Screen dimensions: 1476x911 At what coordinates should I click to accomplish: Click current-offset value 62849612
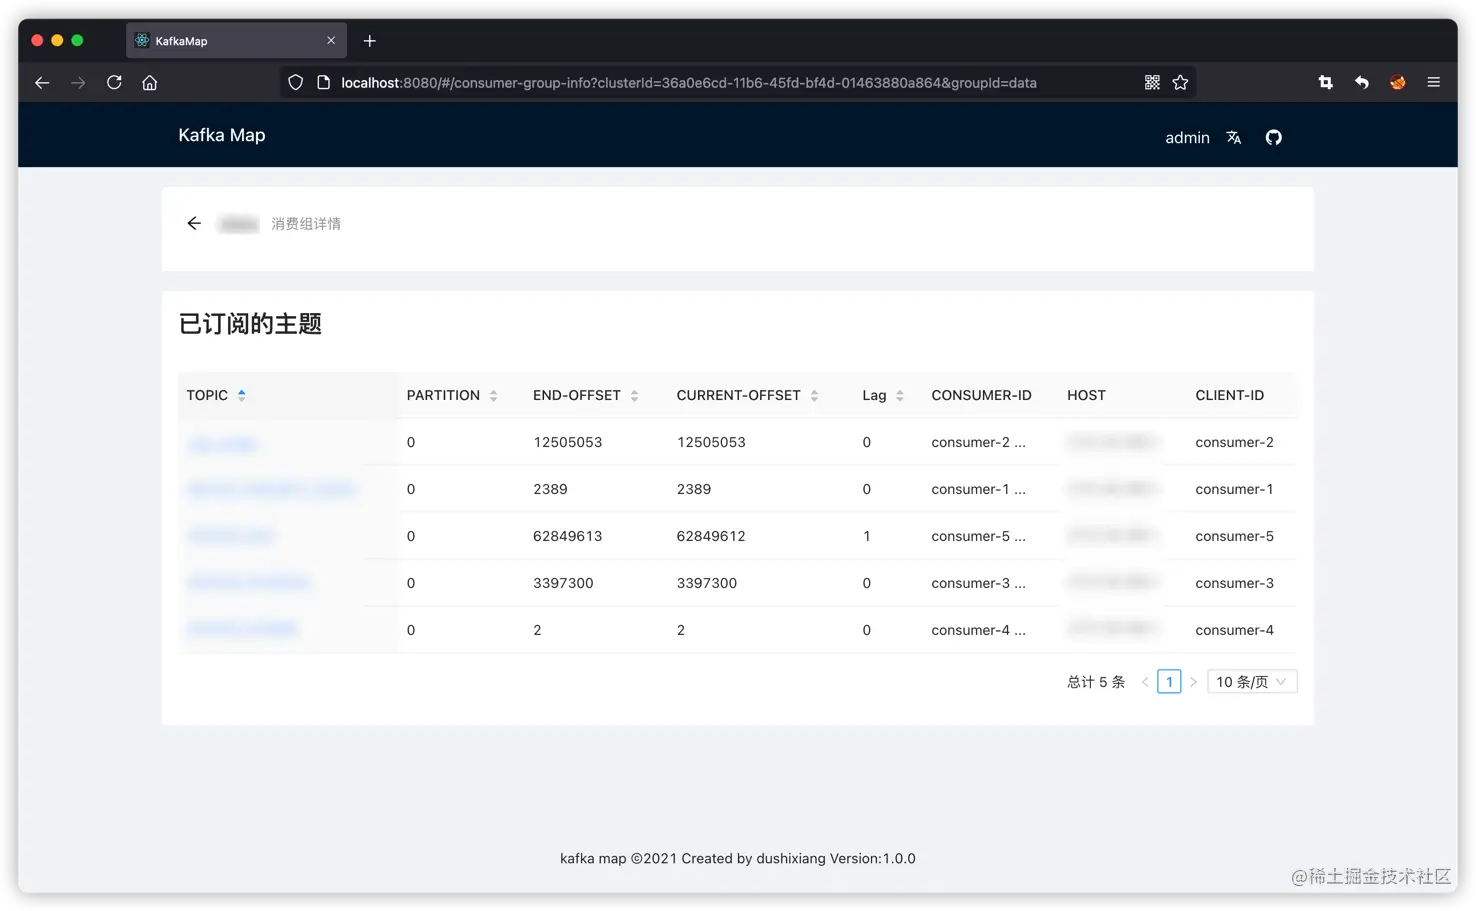coord(711,536)
